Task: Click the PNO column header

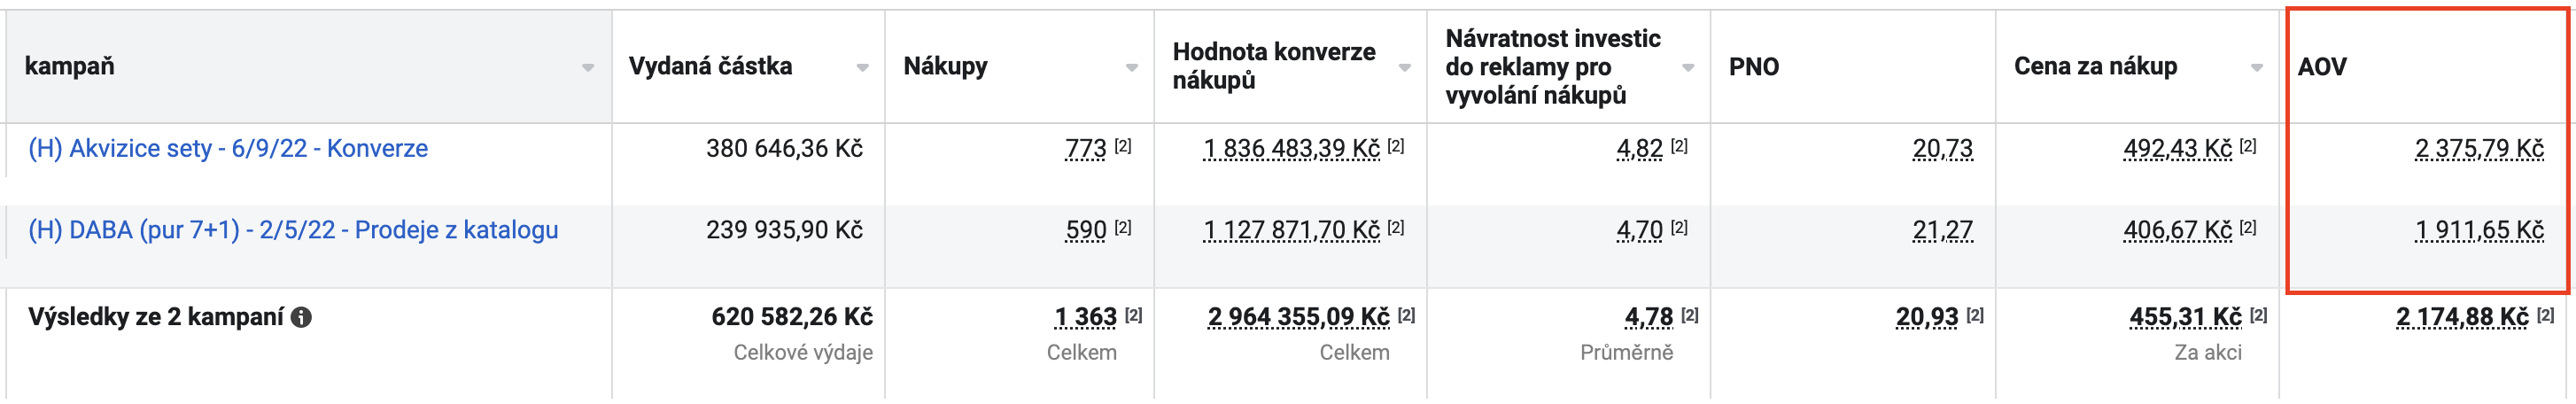Action: (x=1754, y=67)
